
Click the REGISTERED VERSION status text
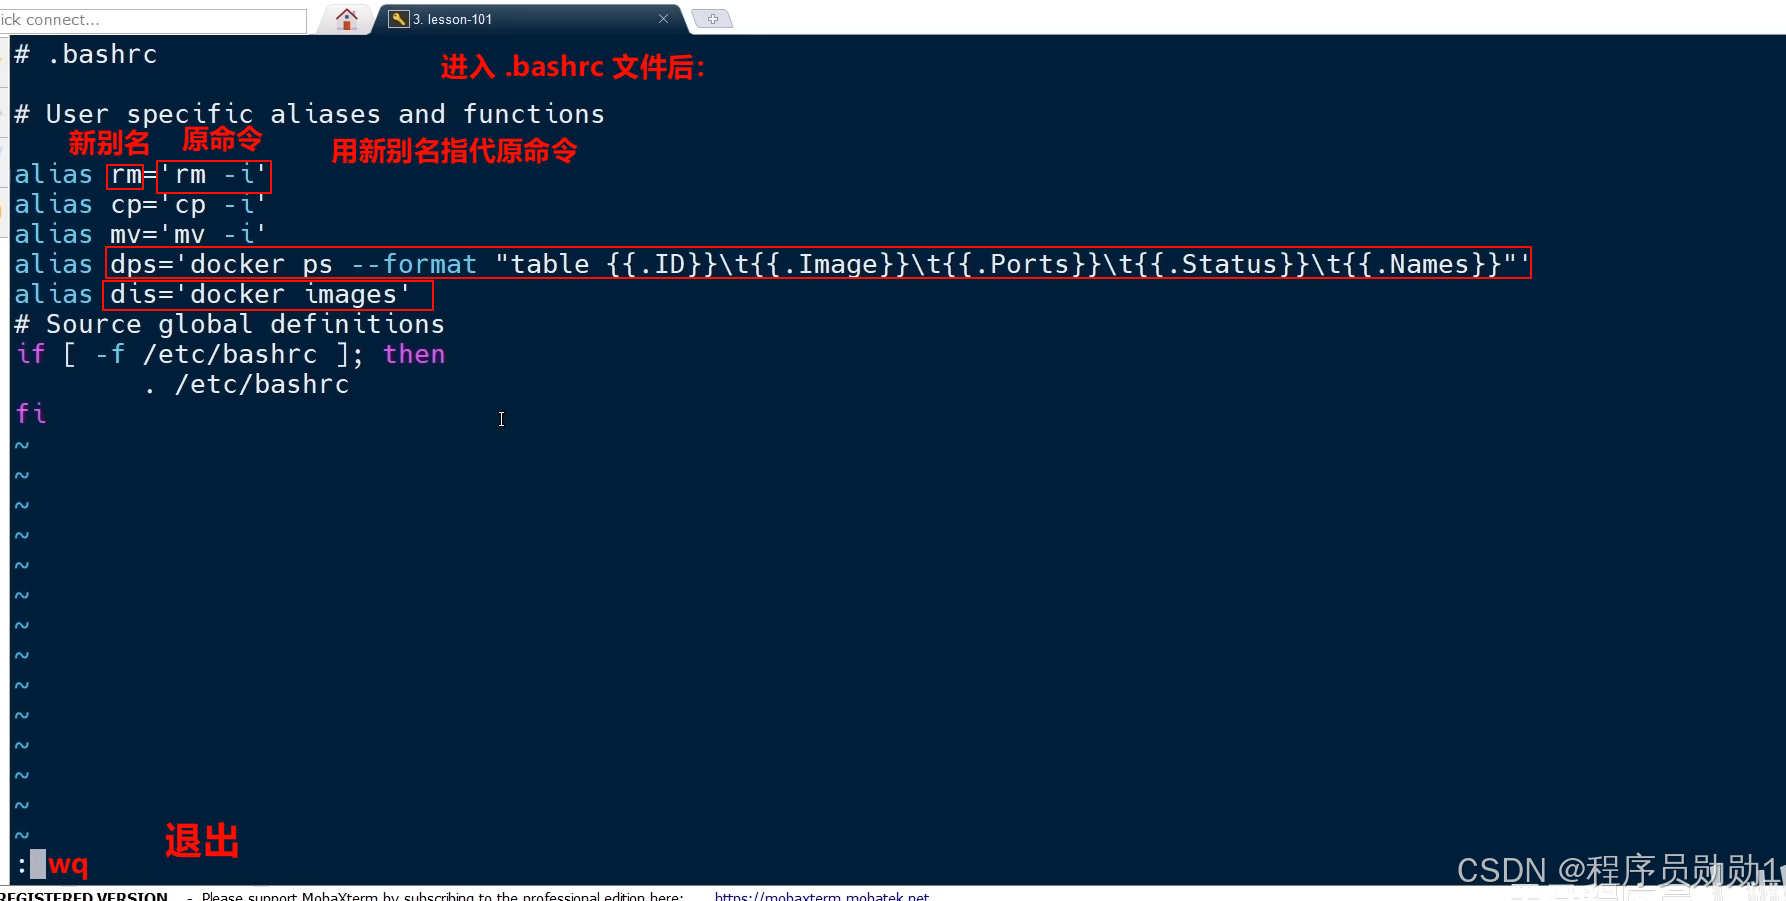click(x=84, y=895)
